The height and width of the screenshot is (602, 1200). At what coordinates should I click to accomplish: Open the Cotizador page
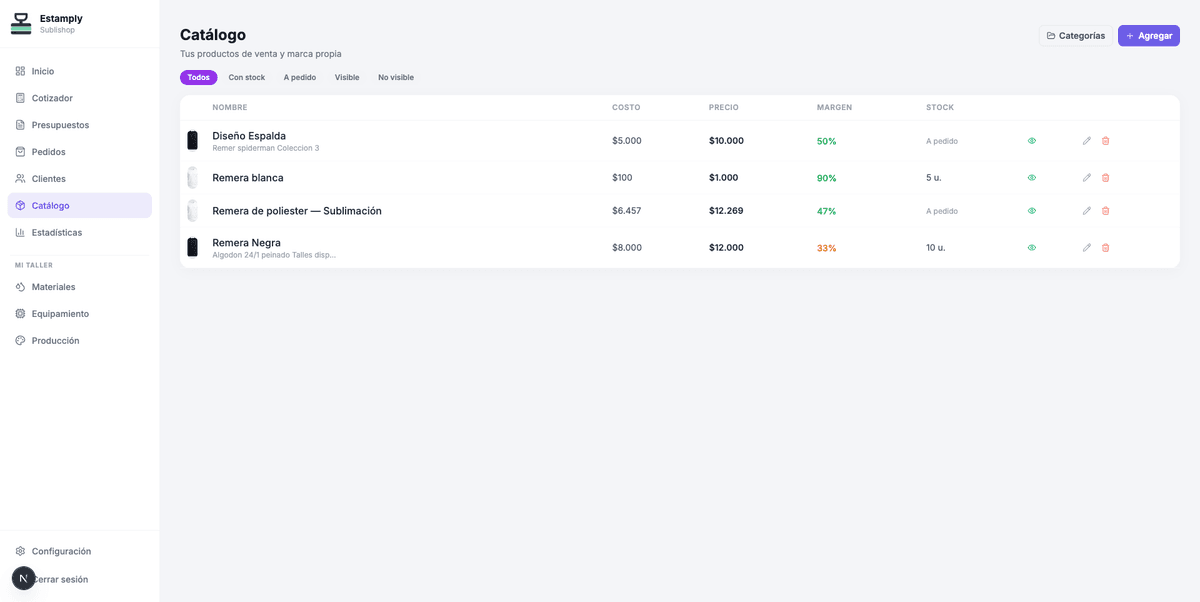[52, 98]
